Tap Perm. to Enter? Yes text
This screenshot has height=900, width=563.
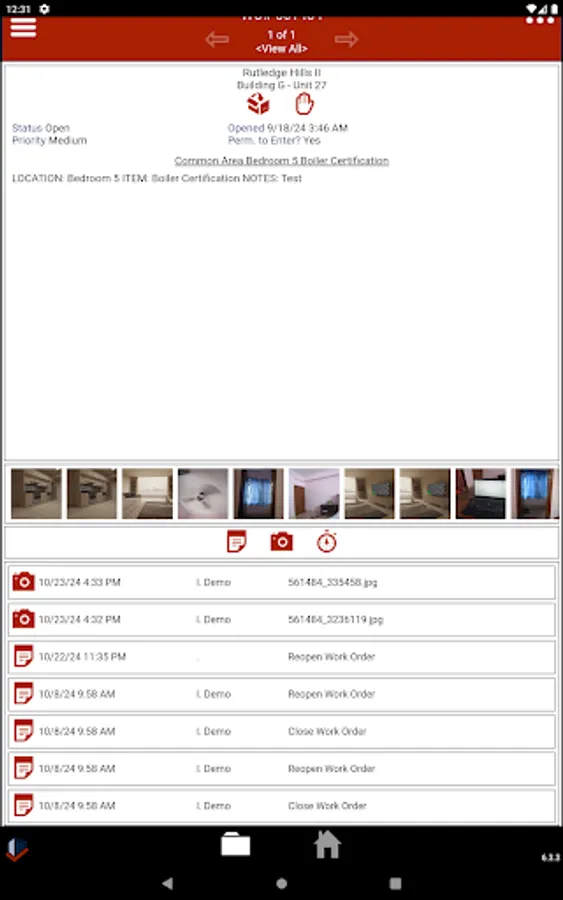pyautogui.click(x=274, y=141)
